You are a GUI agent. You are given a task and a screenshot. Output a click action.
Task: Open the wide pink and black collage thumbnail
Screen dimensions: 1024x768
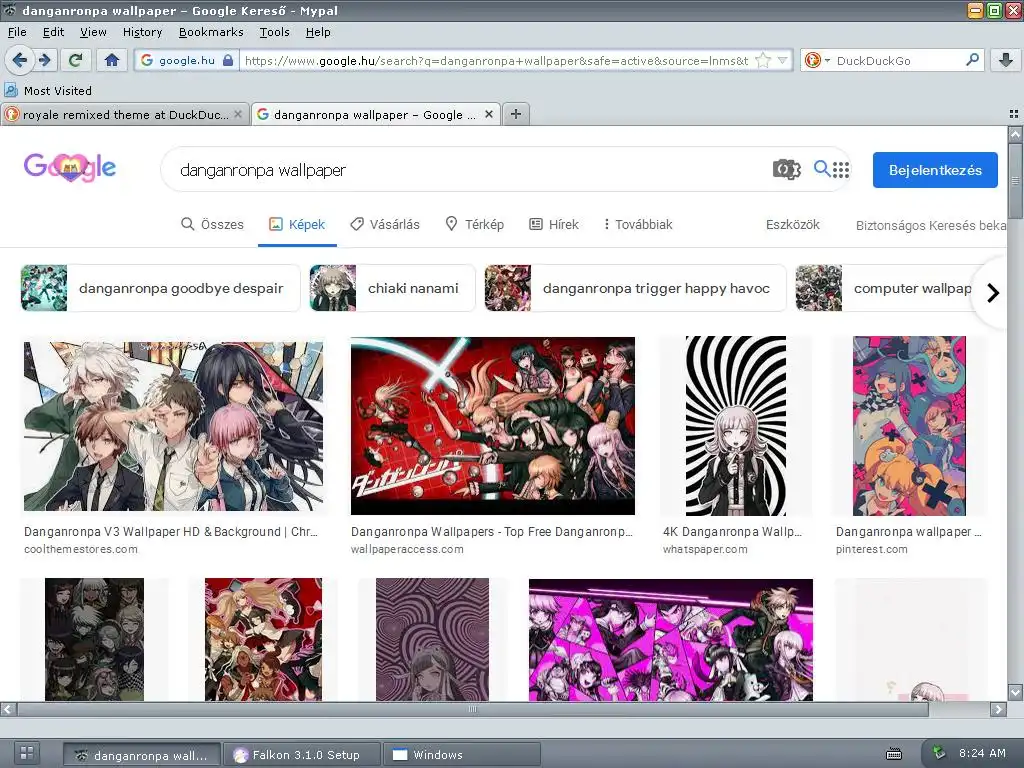point(671,640)
